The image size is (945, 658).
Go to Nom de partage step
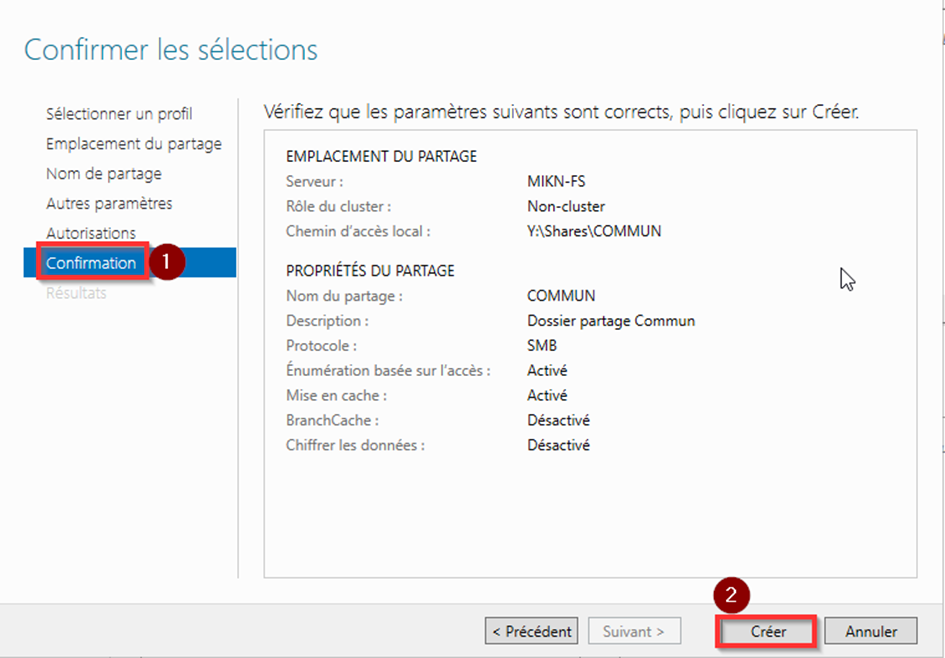pos(104,174)
